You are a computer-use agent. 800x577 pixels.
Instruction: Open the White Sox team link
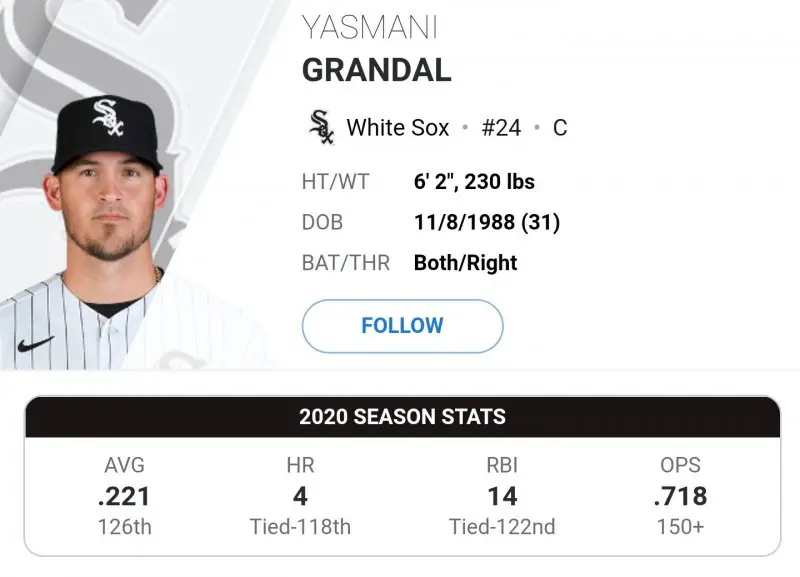[398, 128]
